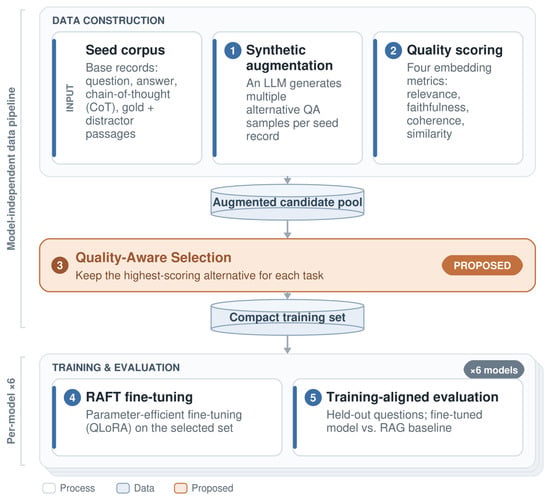Click the orange Proposed legend swatch

click(180, 488)
